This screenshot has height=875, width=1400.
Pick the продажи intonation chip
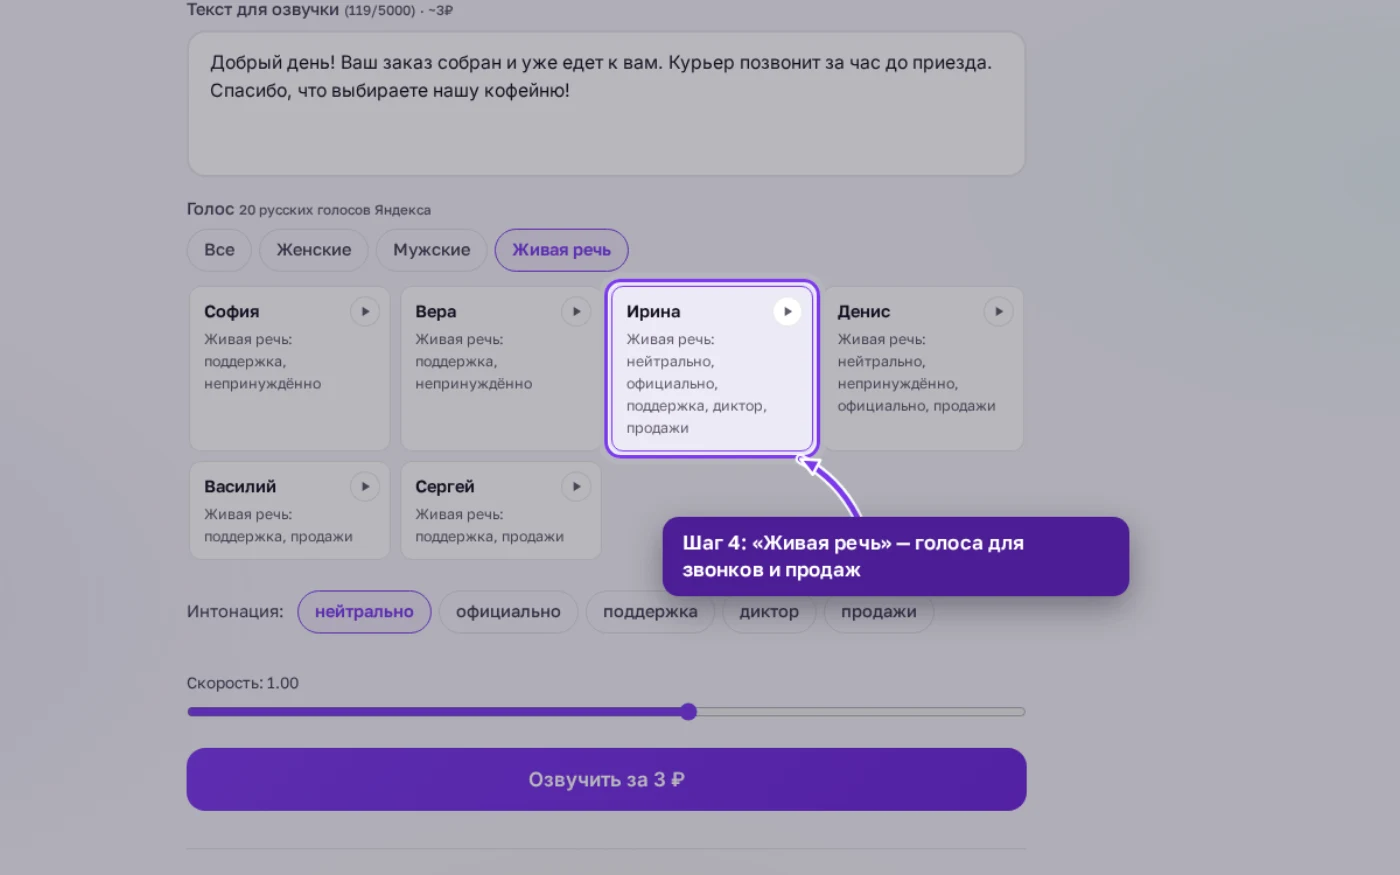(x=879, y=612)
